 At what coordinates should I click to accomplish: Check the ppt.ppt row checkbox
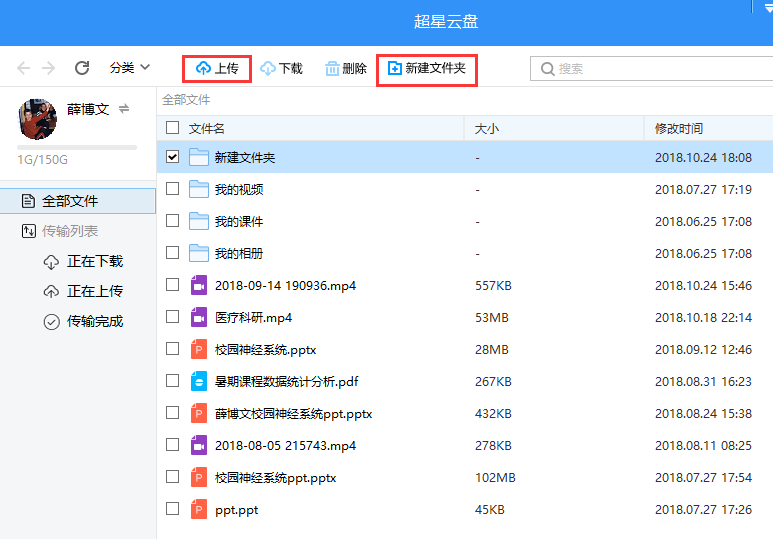(173, 508)
